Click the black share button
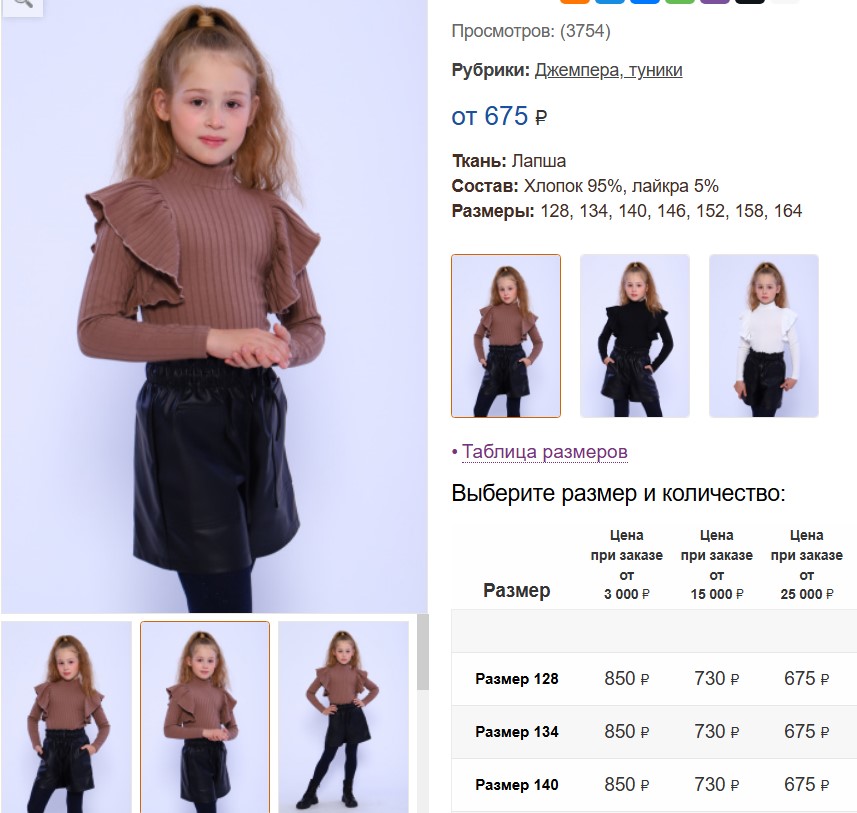The width and height of the screenshot is (857, 813). [x=750, y=2]
